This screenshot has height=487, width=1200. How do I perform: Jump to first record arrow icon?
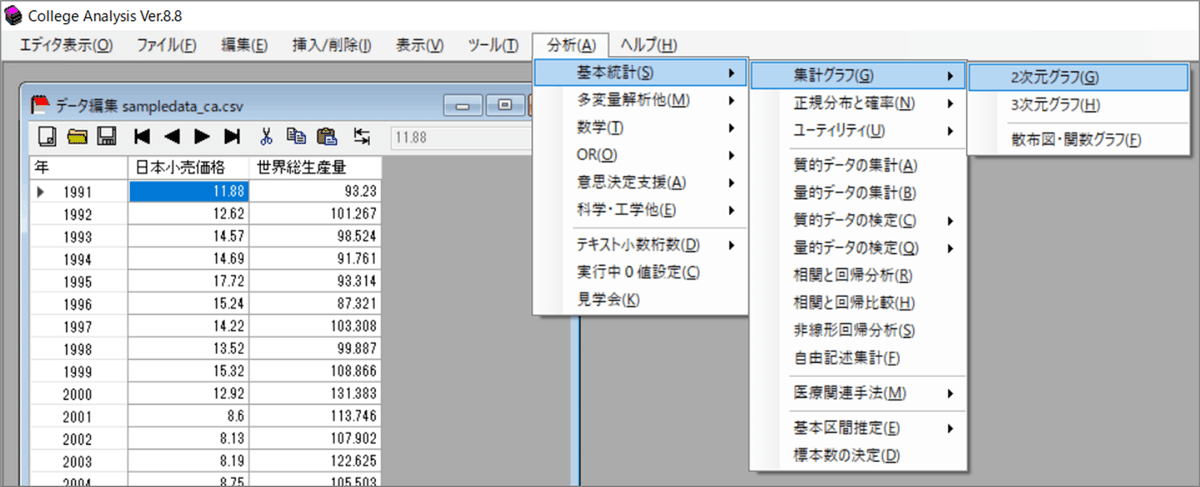pyautogui.click(x=142, y=136)
